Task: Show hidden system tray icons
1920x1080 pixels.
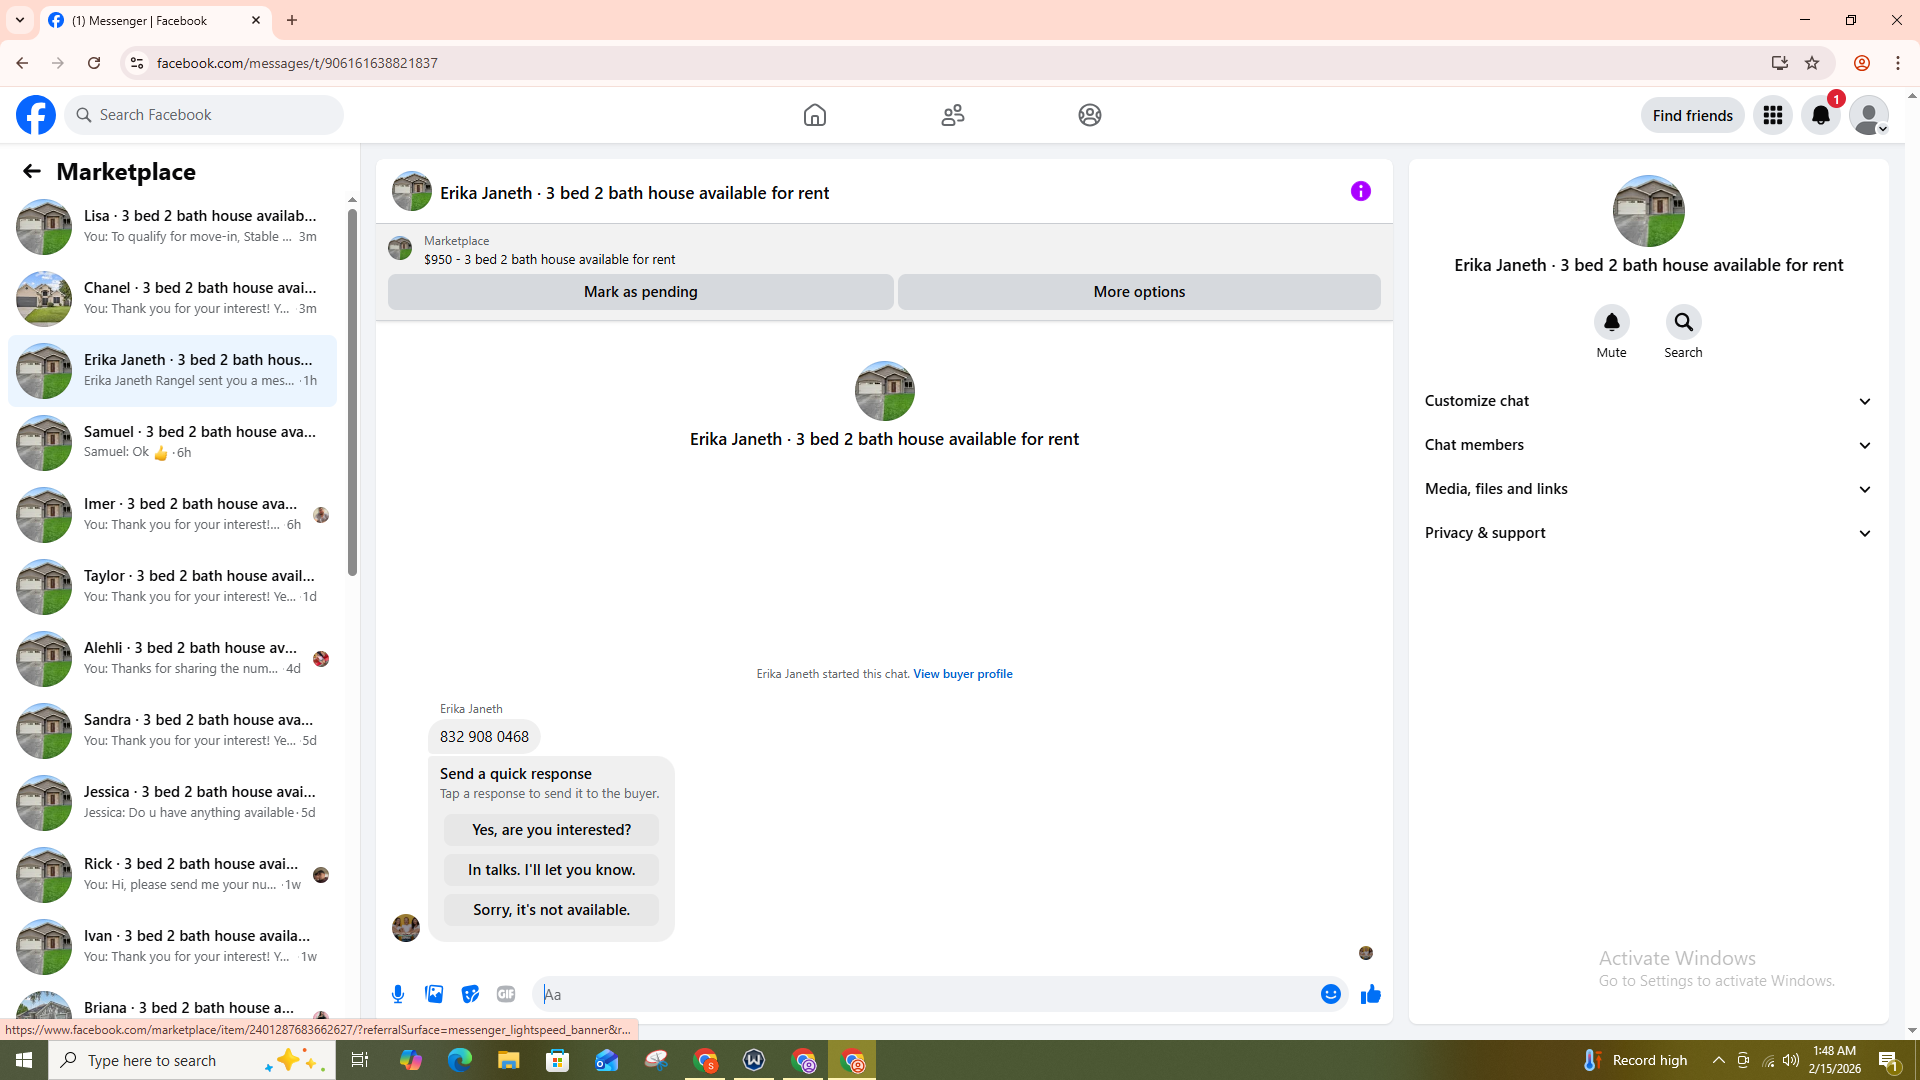Action: tap(1719, 1060)
